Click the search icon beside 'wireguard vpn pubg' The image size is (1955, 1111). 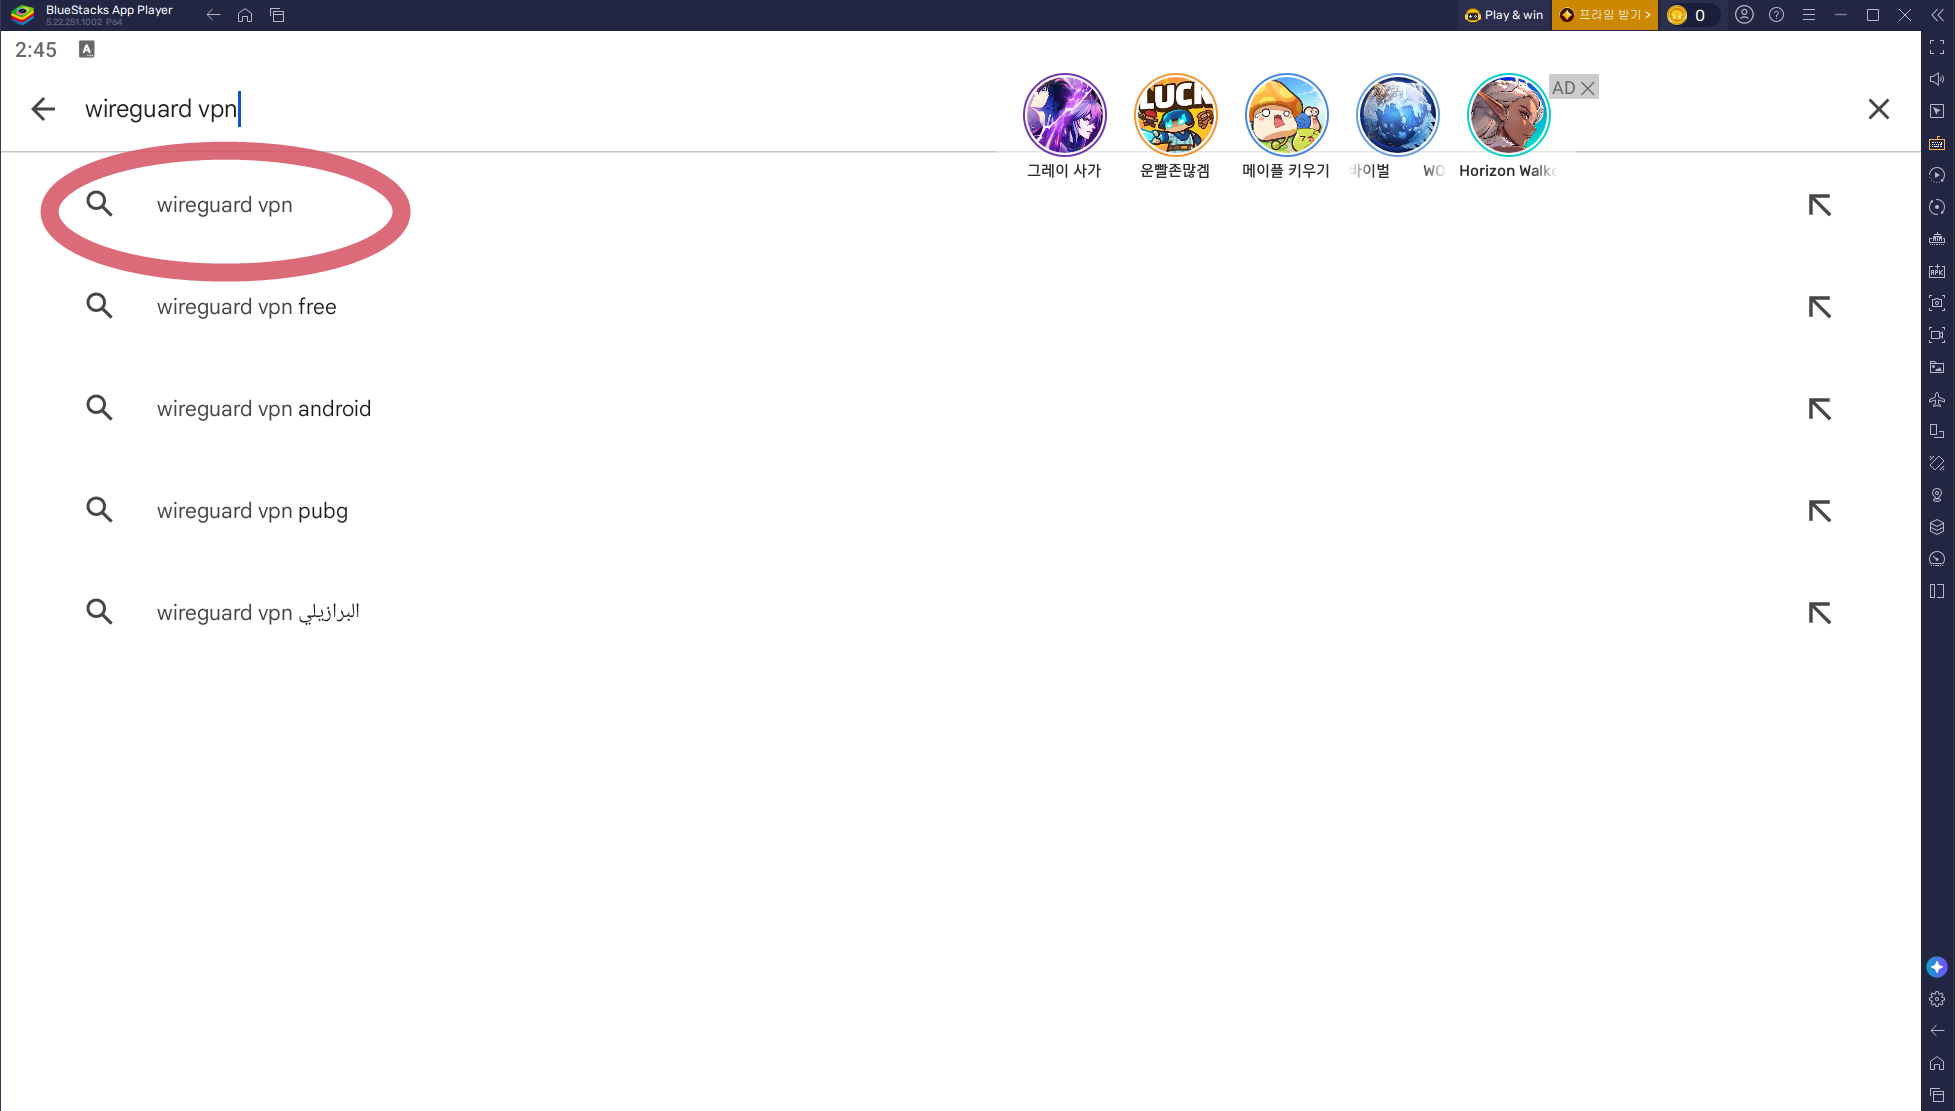99,510
